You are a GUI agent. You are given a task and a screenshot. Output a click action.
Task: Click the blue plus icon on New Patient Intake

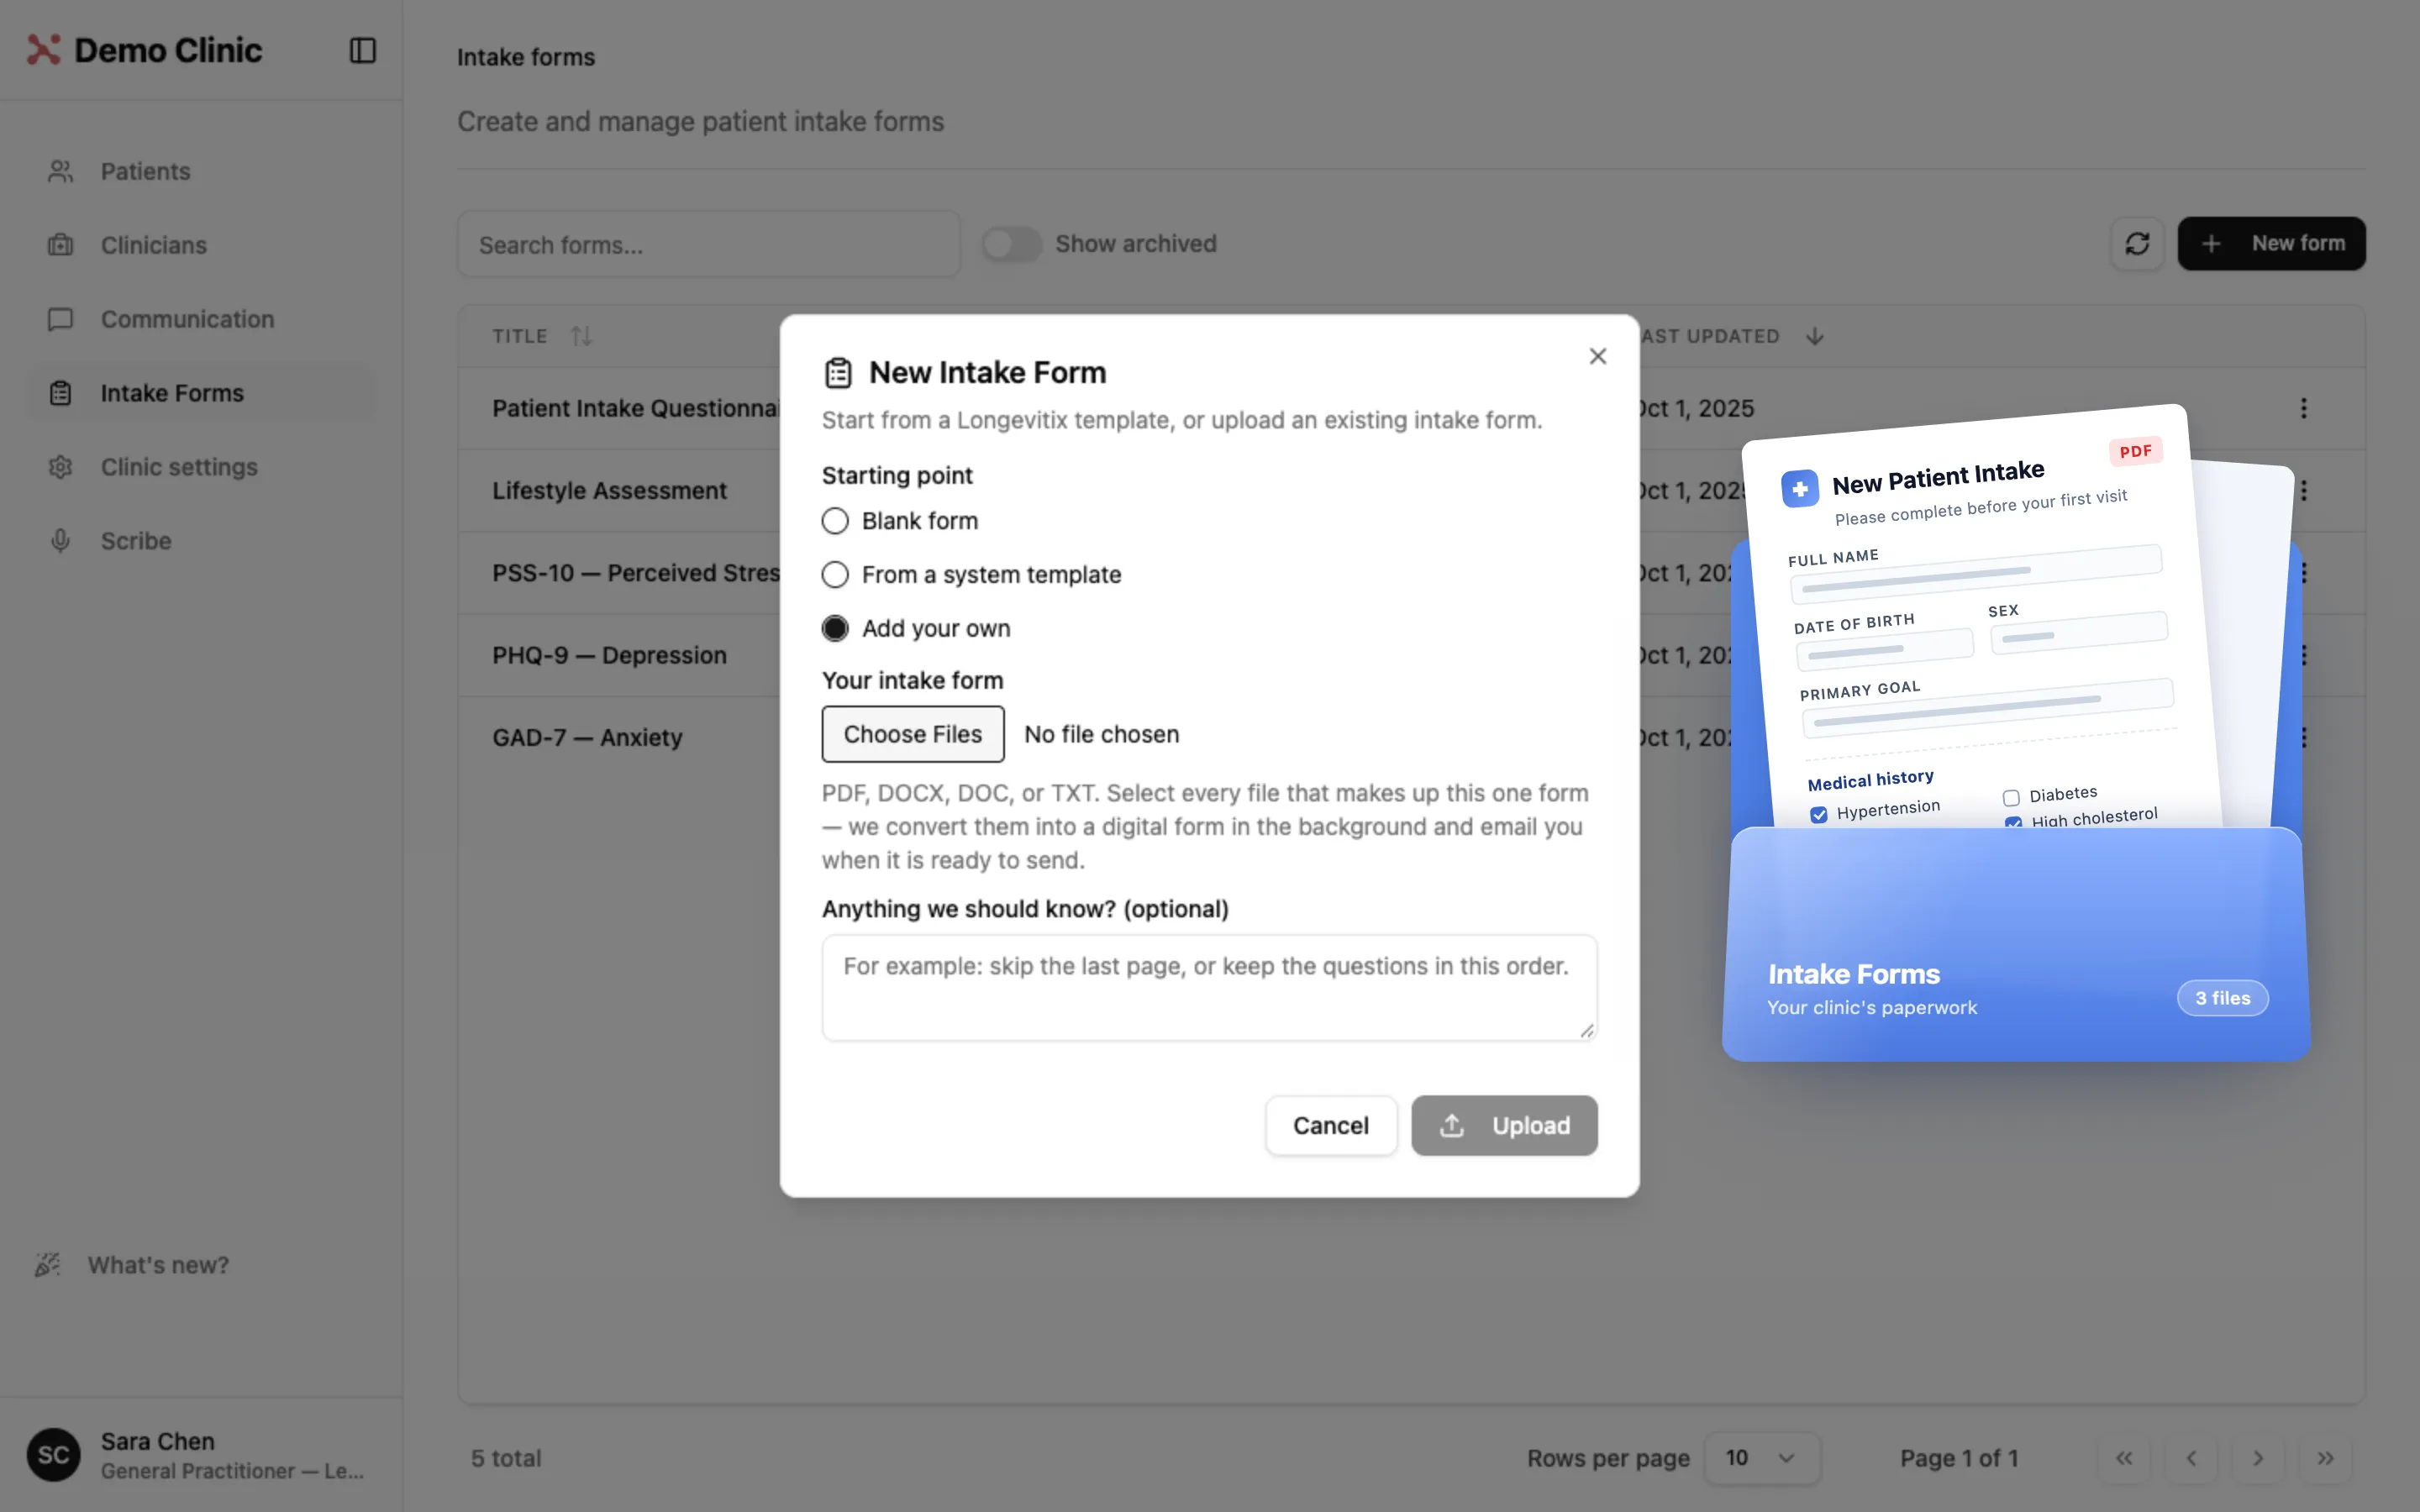click(1800, 489)
